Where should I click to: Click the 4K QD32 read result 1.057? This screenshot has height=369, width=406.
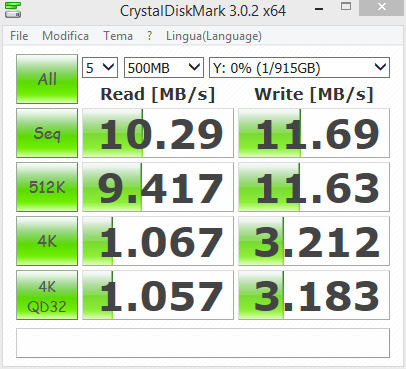coord(158,295)
